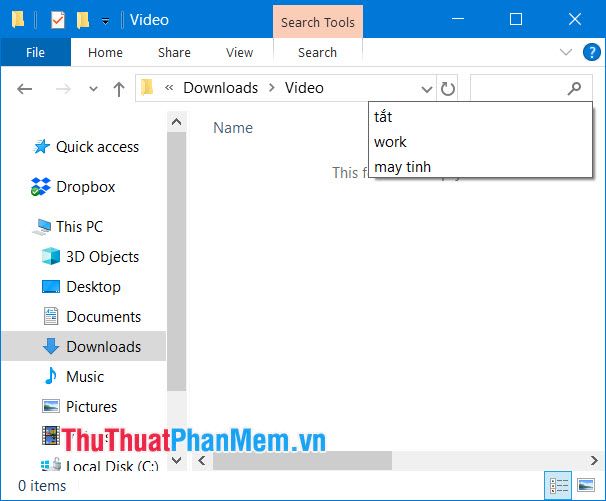Go back using the Back arrow

click(x=25, y=88)
